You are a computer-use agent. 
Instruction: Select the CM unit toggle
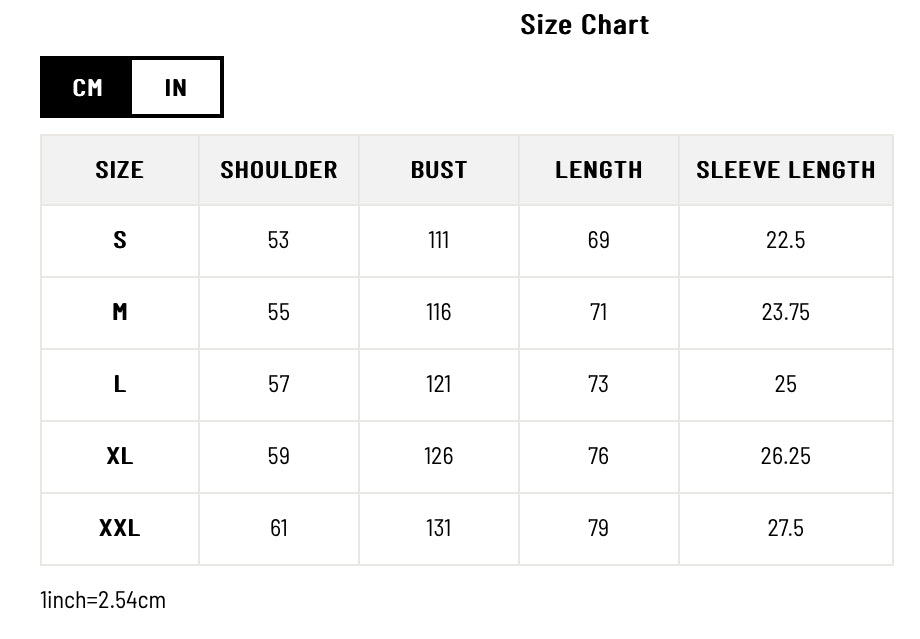pyautogui.click(x=87, y=87)
